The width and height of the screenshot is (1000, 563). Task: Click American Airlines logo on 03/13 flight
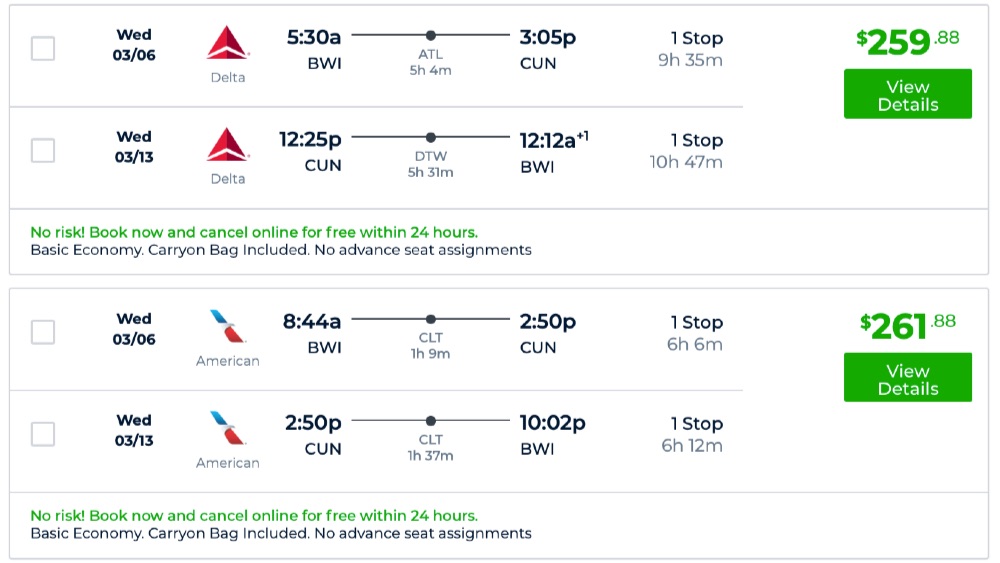click(227, 428)
